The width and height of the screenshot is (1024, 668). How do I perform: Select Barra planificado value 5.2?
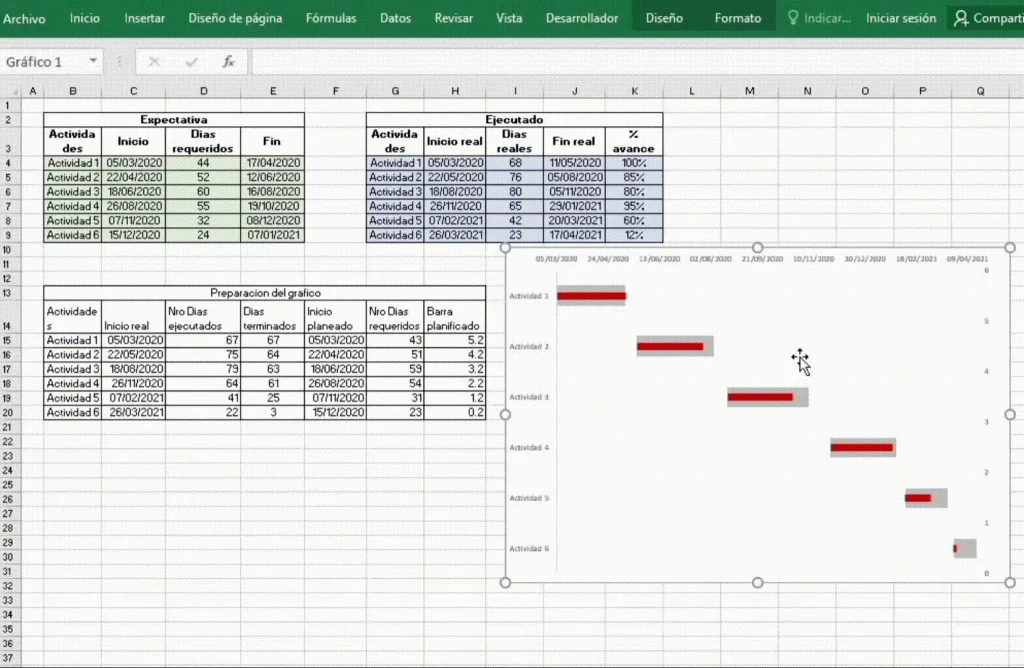[455, 340]
